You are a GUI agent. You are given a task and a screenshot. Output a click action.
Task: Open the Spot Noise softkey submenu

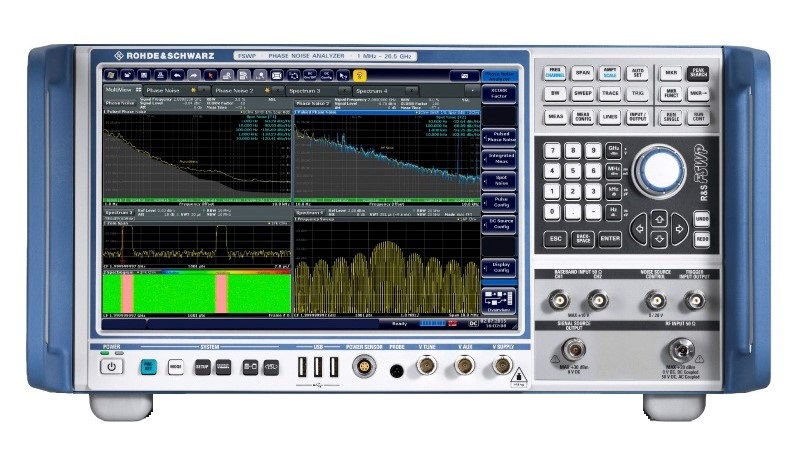[498, 179]
